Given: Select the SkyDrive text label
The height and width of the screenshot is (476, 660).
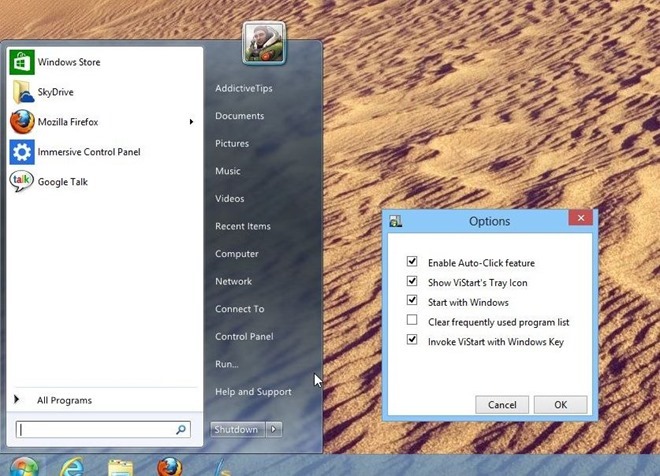Looking at the screenshot, I should (x=56, y=92).
